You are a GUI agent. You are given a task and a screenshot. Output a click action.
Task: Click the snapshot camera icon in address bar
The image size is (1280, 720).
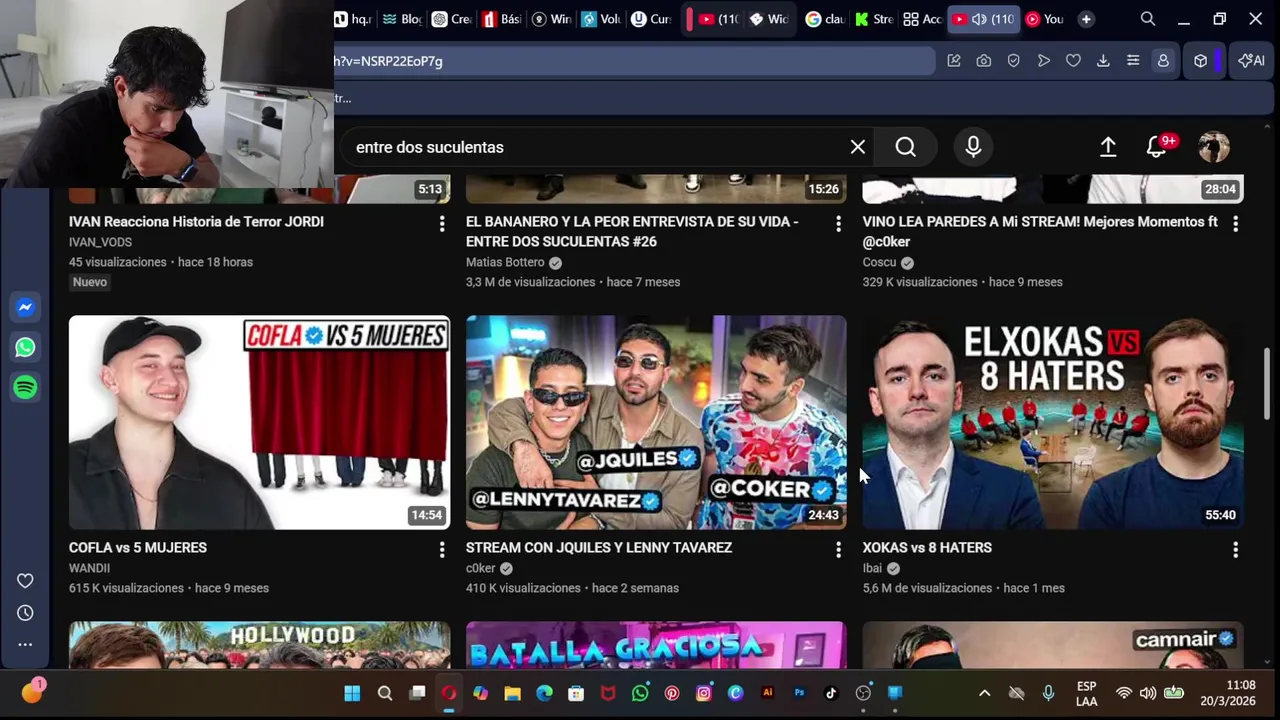984,61
